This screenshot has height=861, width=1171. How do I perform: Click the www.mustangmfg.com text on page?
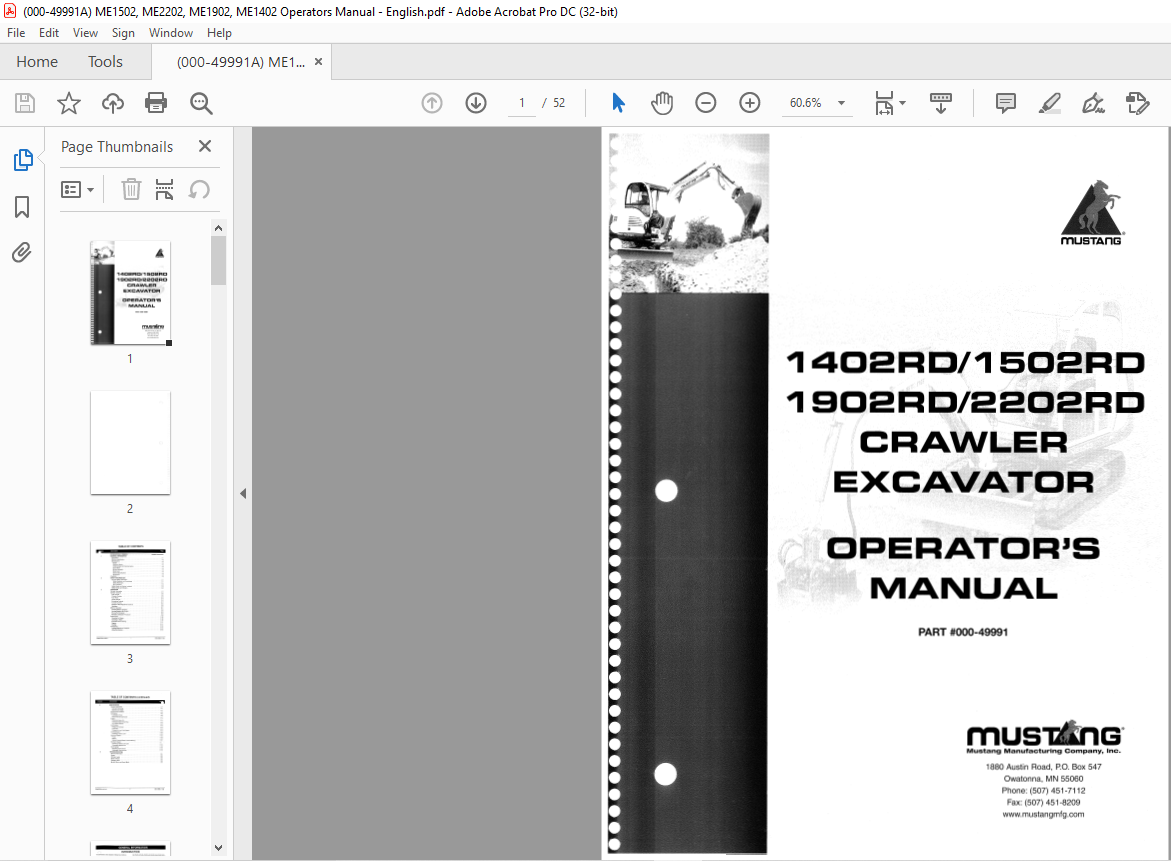pos(1043,815)
